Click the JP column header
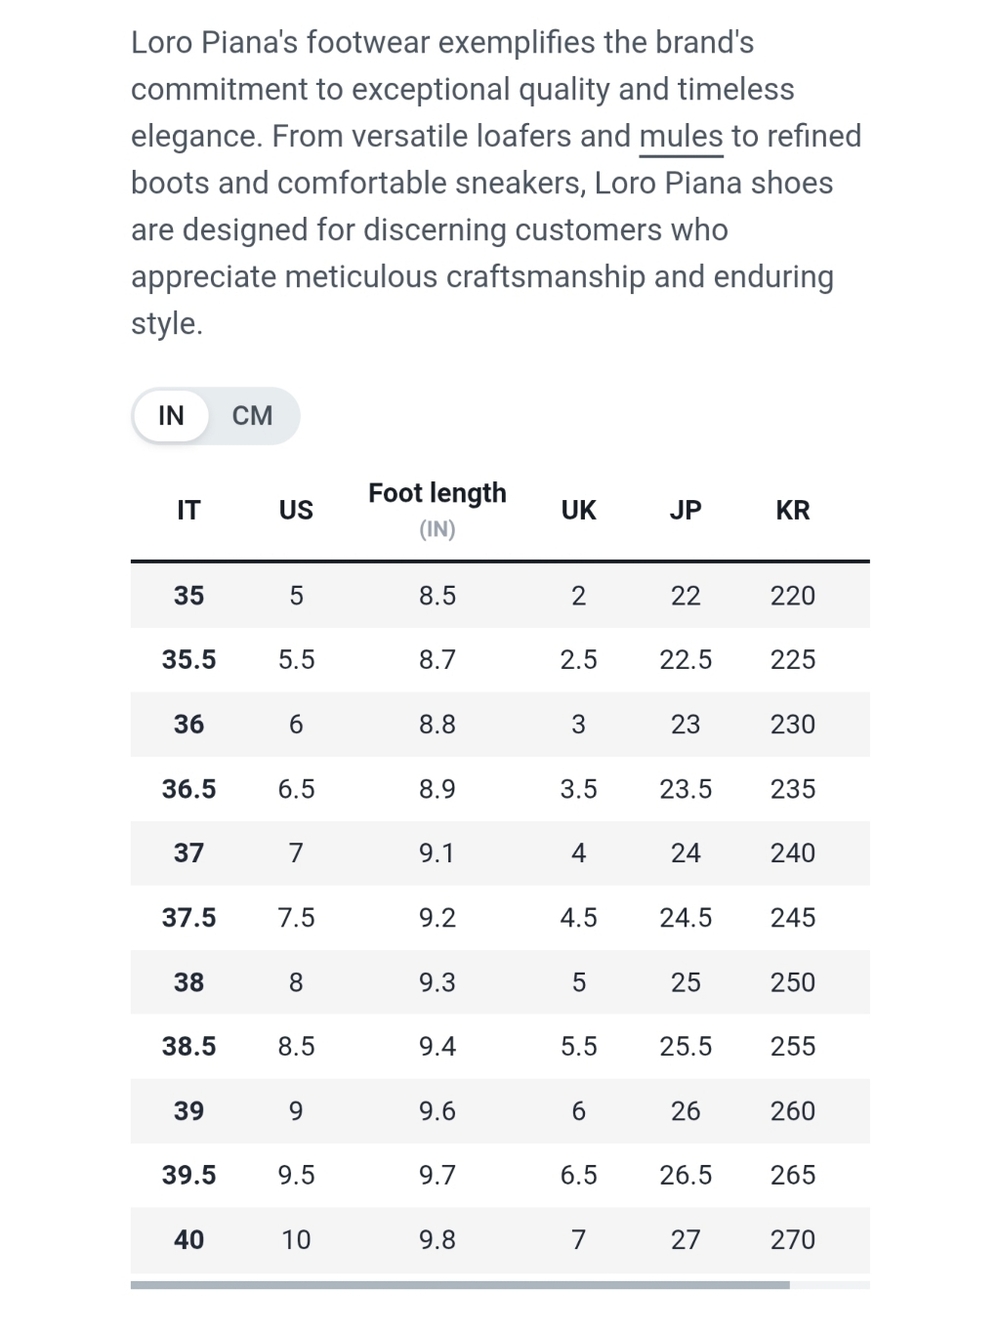 click(x=685, y=510)
